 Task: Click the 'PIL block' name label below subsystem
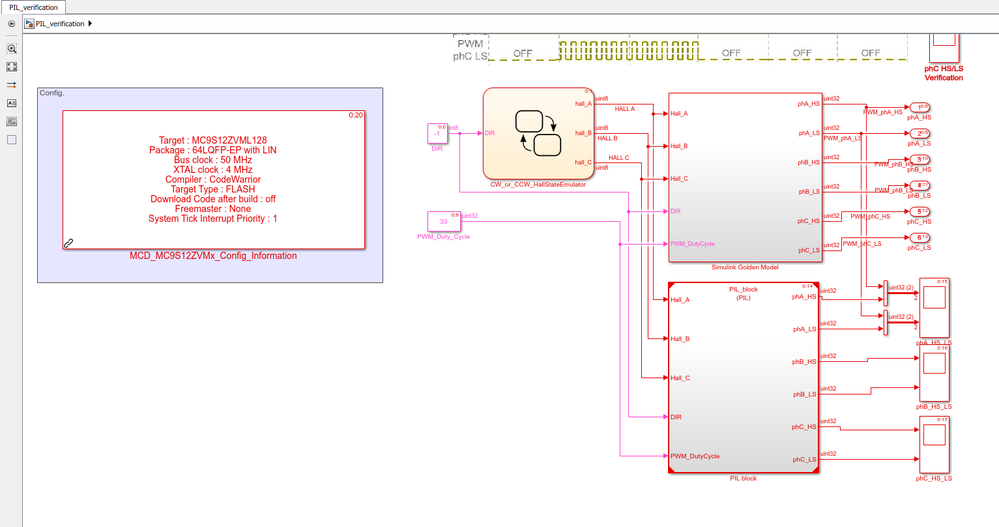click(x=744, y=478)
